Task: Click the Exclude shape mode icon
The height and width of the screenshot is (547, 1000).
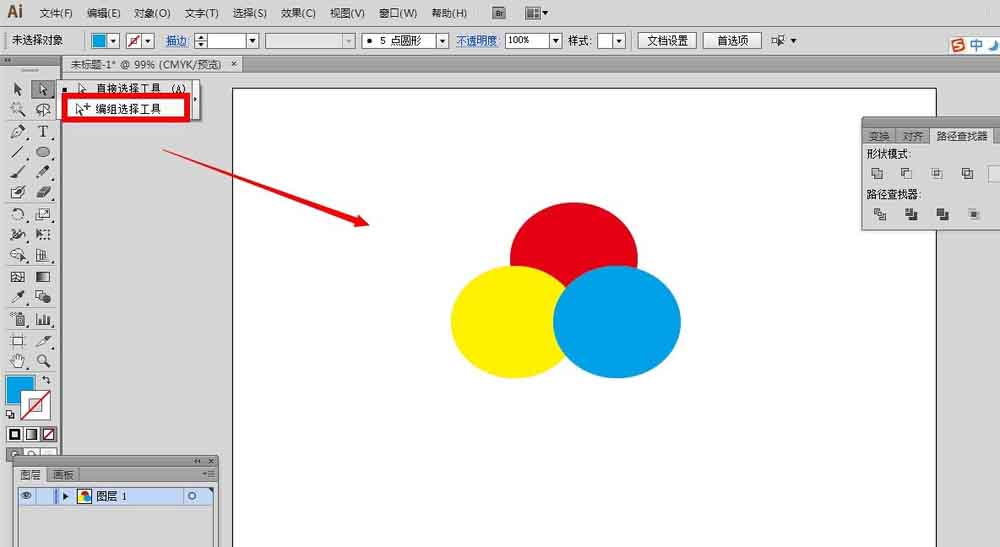Action: tap(967, 173)
